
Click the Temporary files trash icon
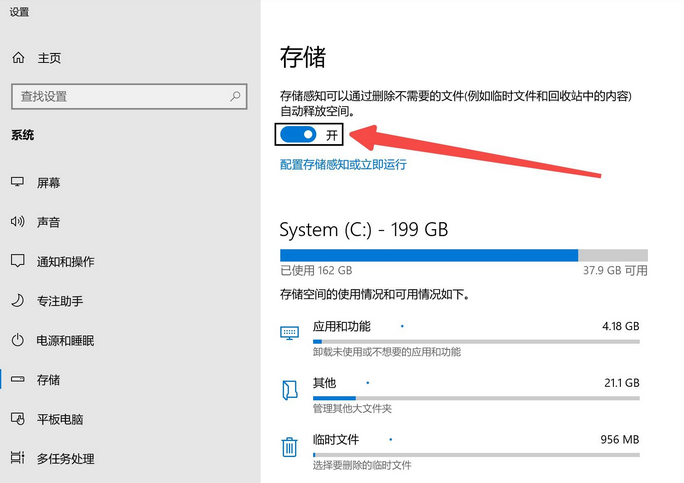[x=290, y=447]
